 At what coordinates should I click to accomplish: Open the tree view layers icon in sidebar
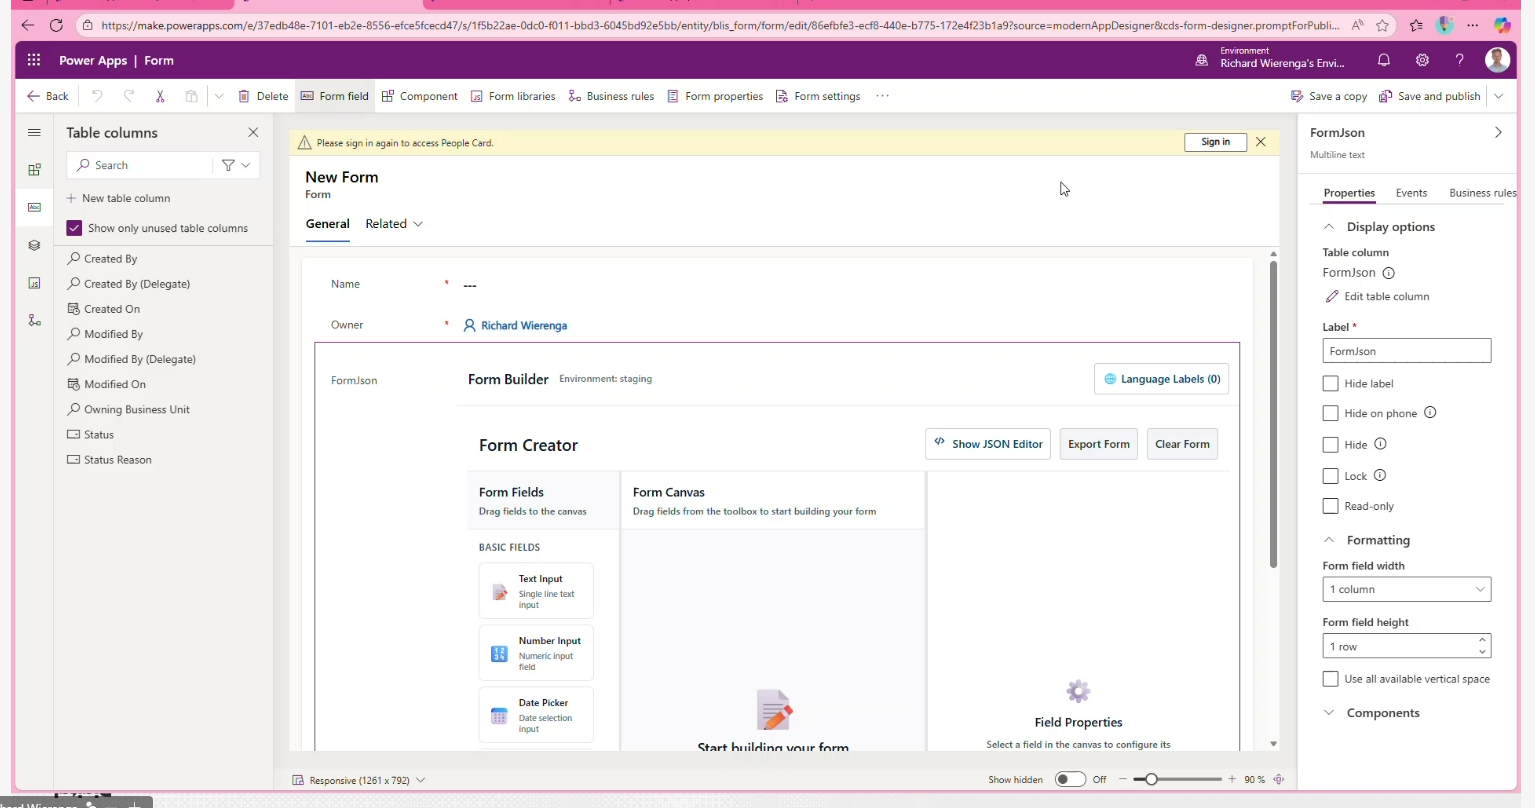(34, 245)
